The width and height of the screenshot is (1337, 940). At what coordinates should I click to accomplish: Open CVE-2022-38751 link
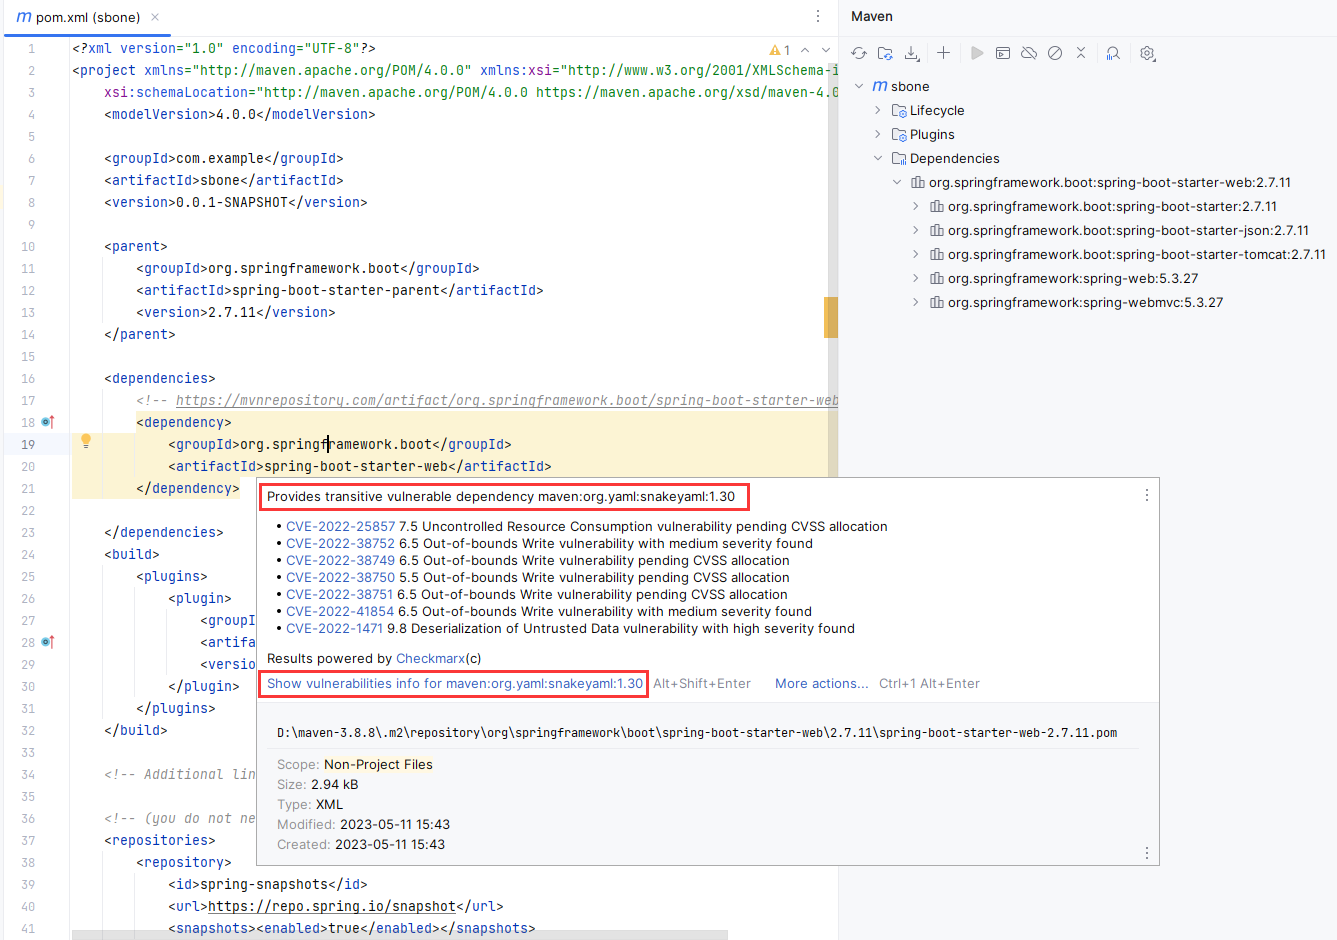coord(340,594)
